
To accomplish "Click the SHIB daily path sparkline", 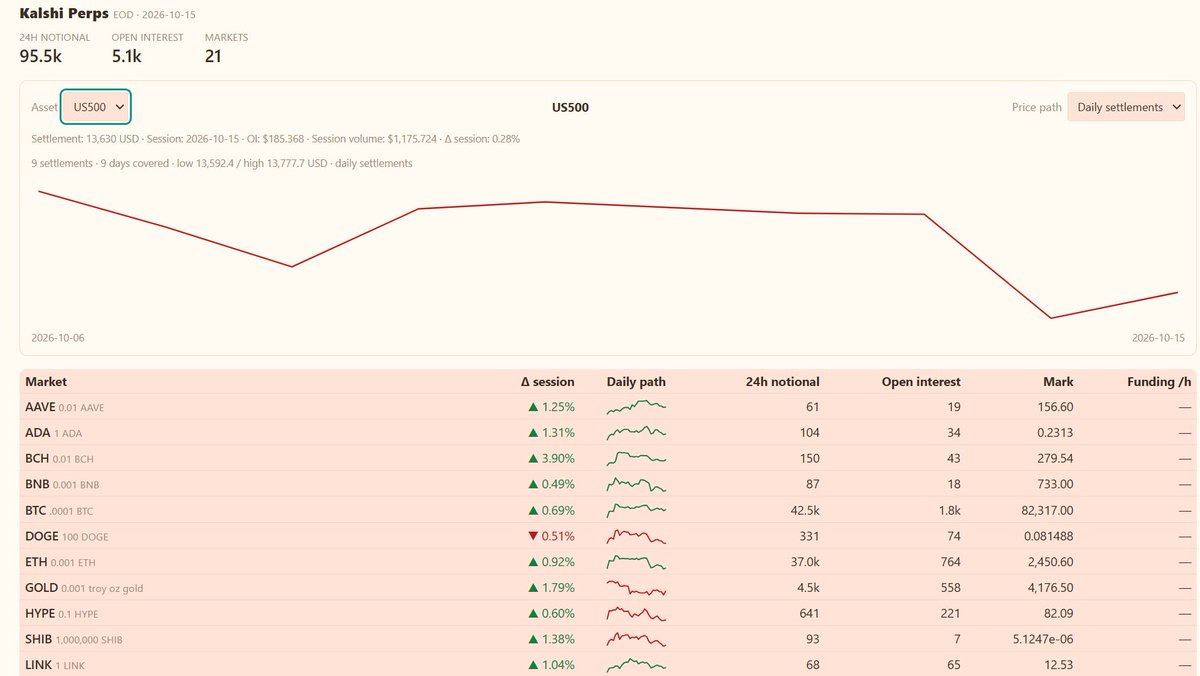I will [636, 639].
